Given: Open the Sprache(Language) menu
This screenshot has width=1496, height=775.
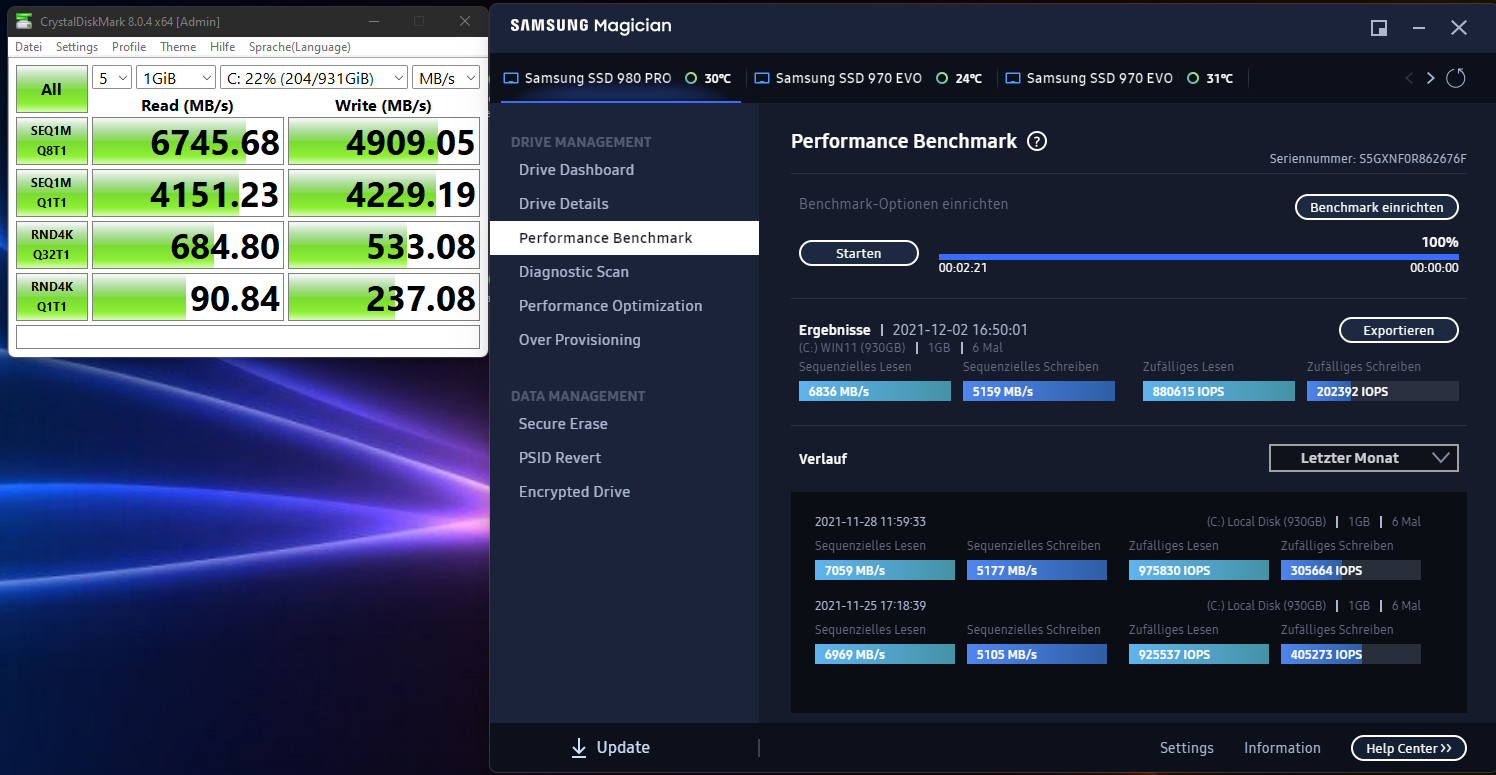Looking at the screenshot, I should (300, 47).
